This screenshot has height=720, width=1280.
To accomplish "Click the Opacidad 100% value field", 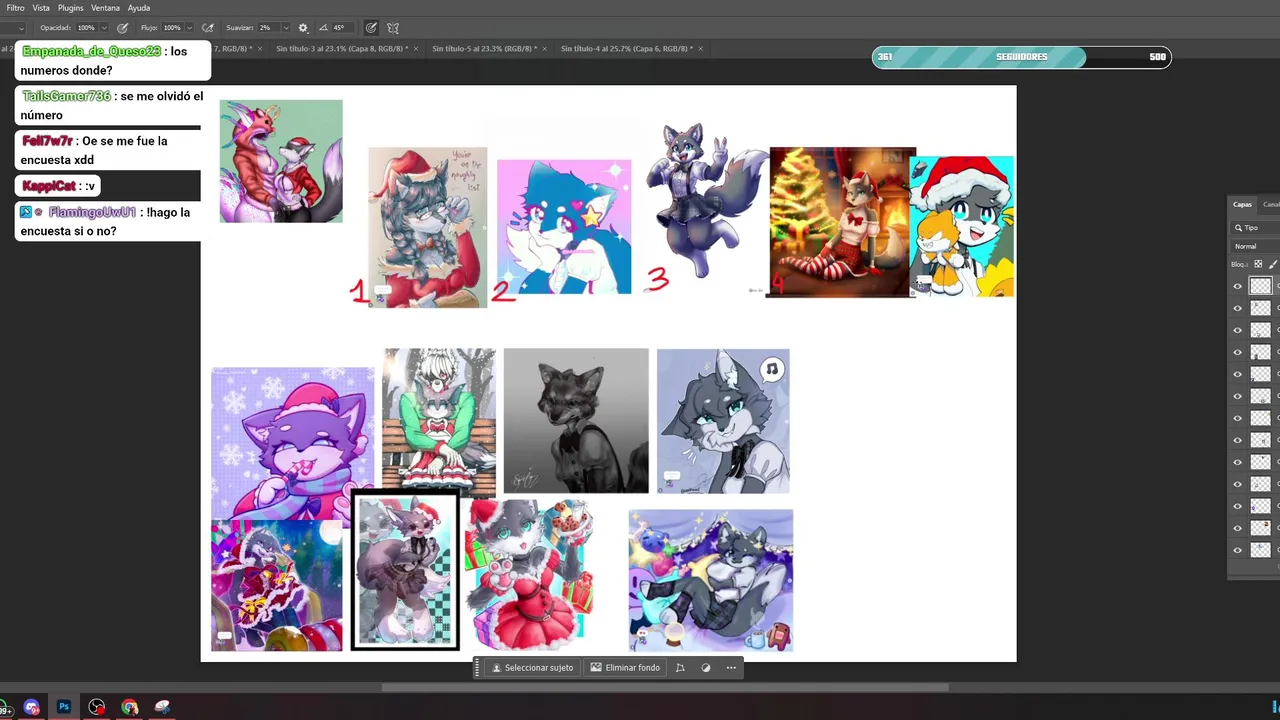I will point(86,28).
